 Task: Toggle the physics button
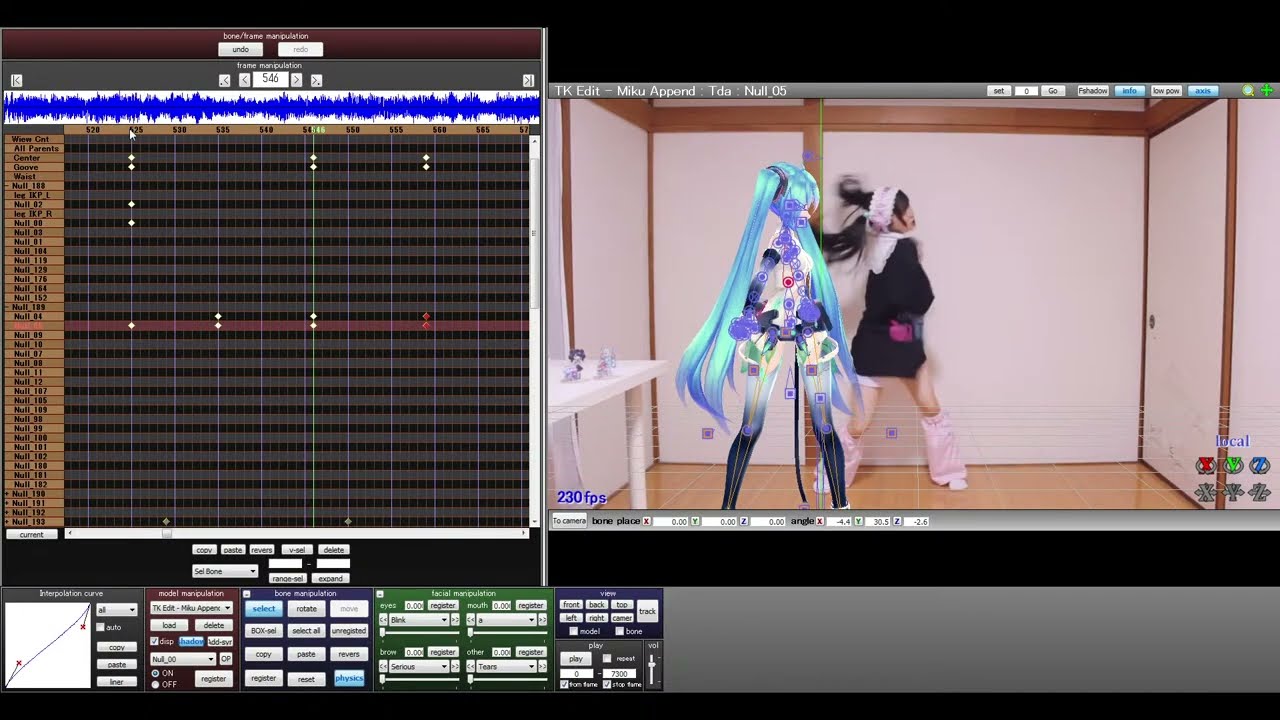349,678
